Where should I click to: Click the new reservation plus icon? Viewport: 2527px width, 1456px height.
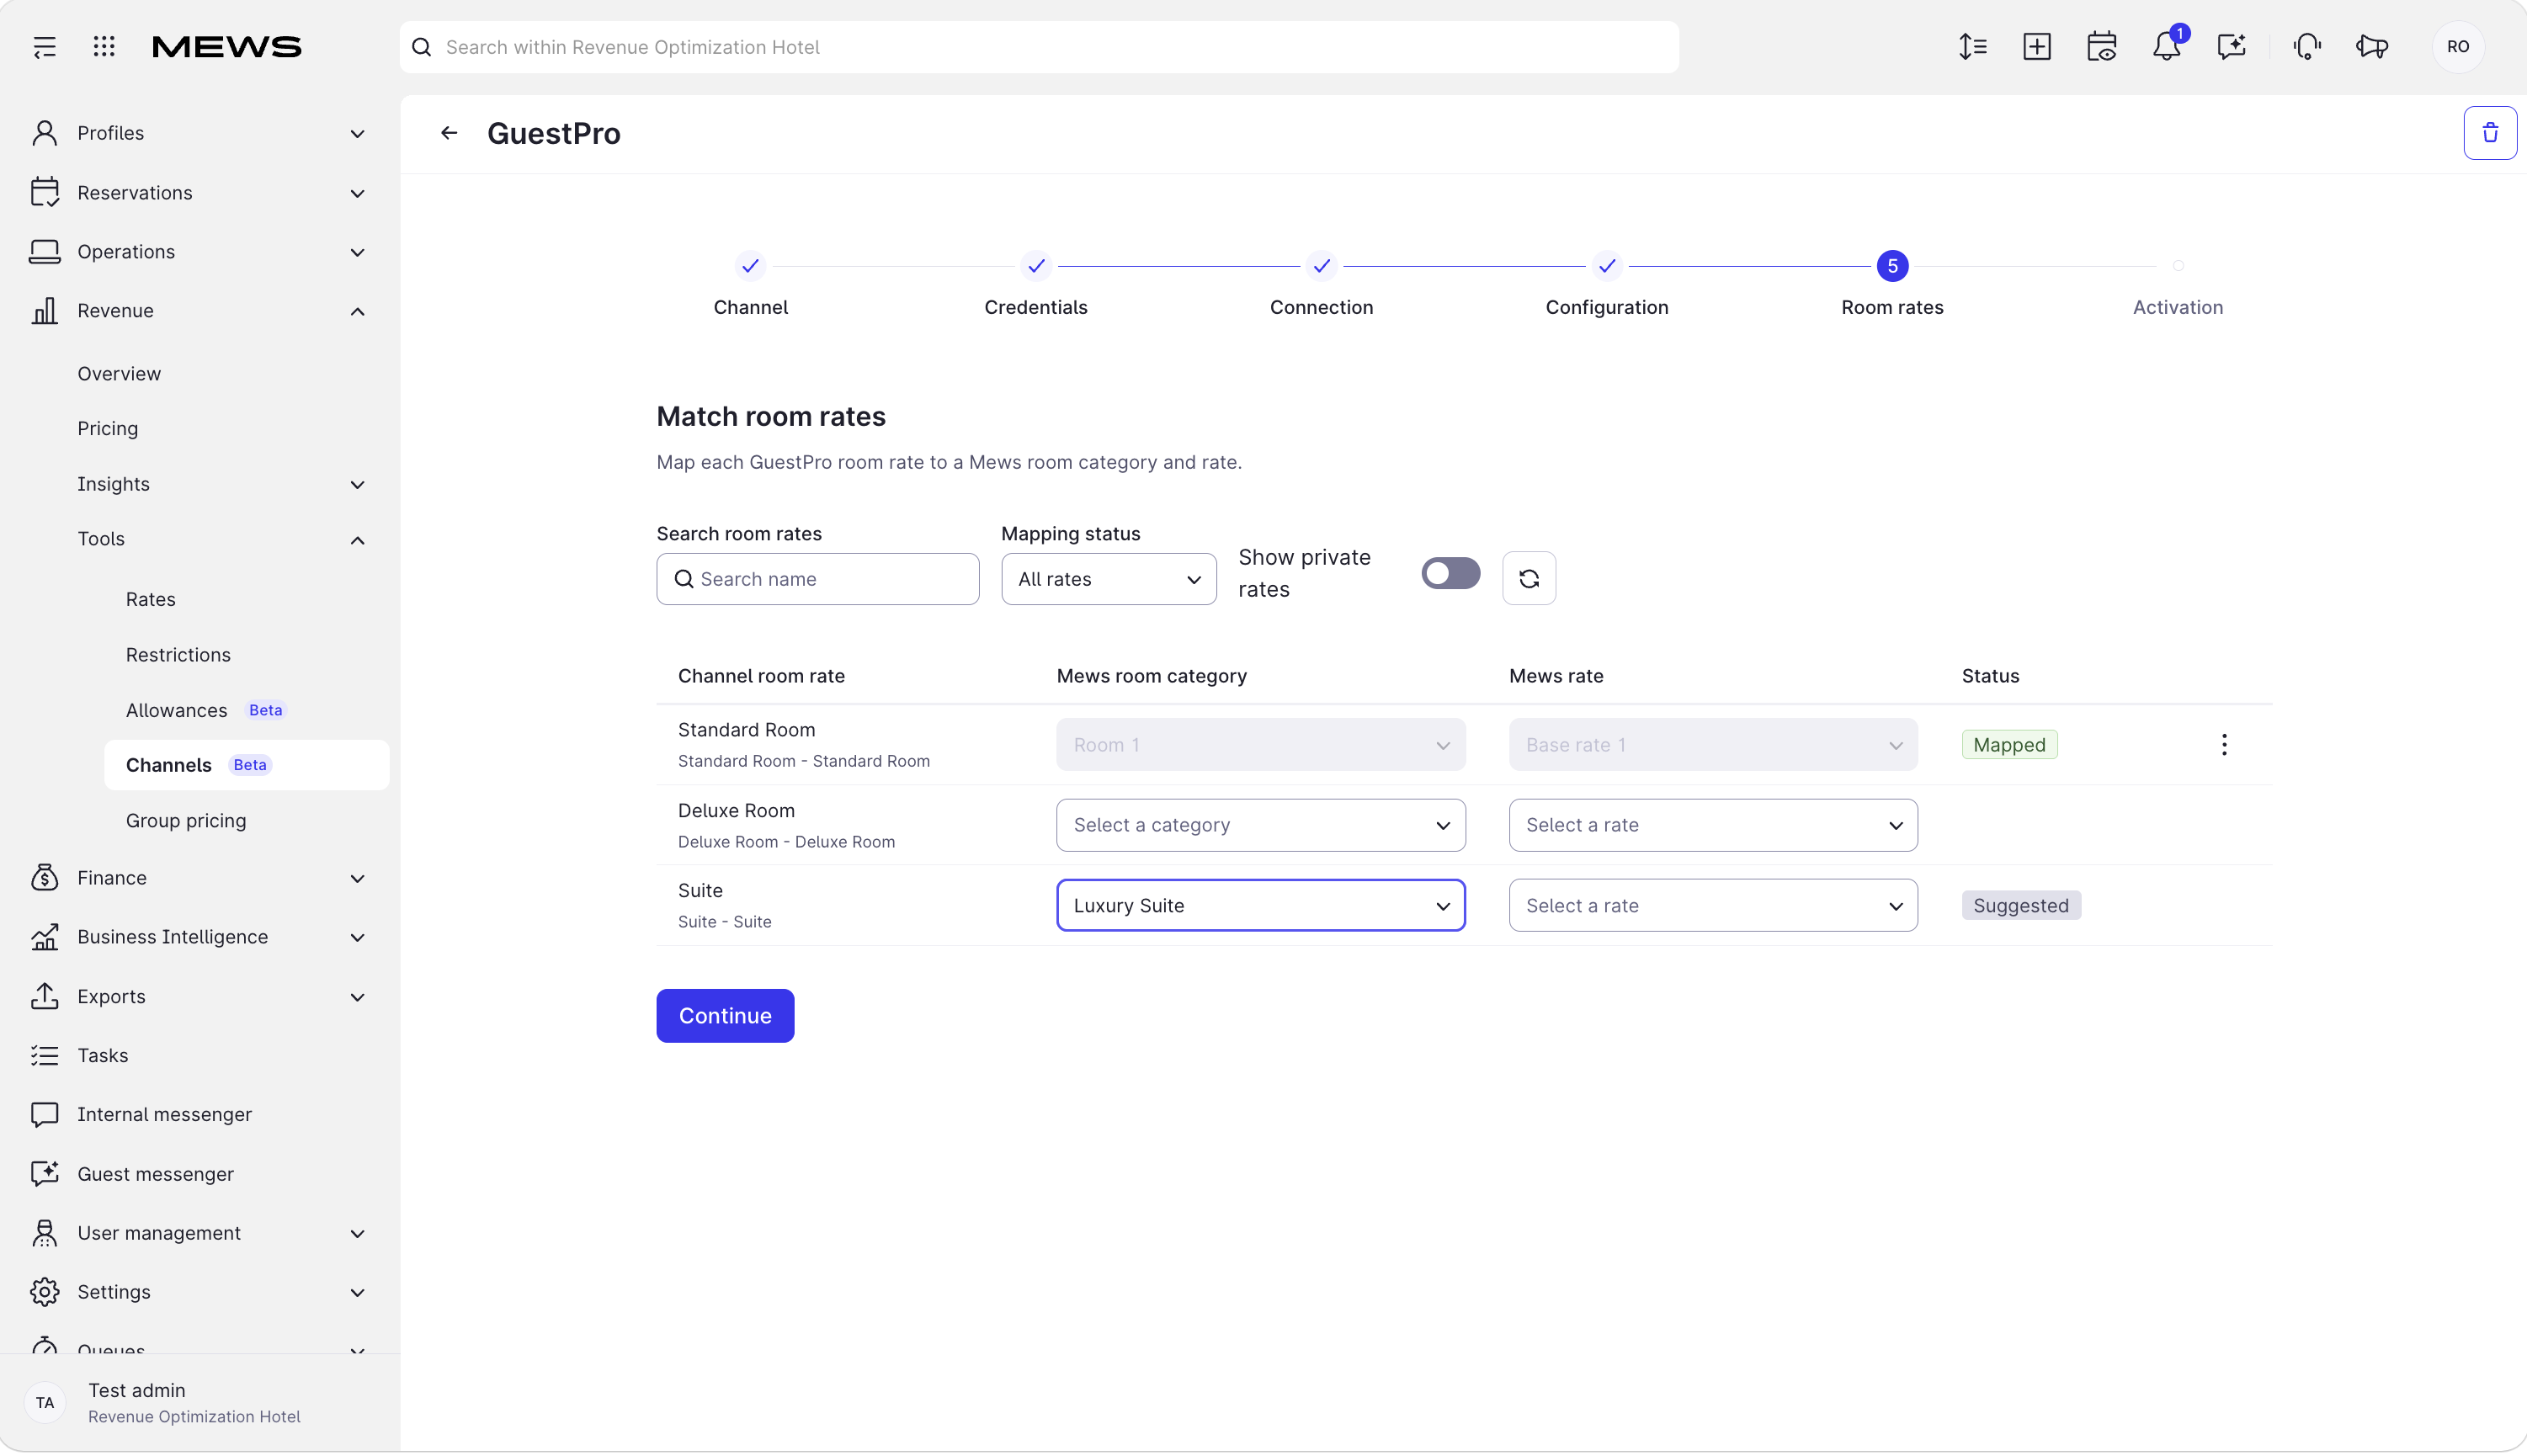2037,47
